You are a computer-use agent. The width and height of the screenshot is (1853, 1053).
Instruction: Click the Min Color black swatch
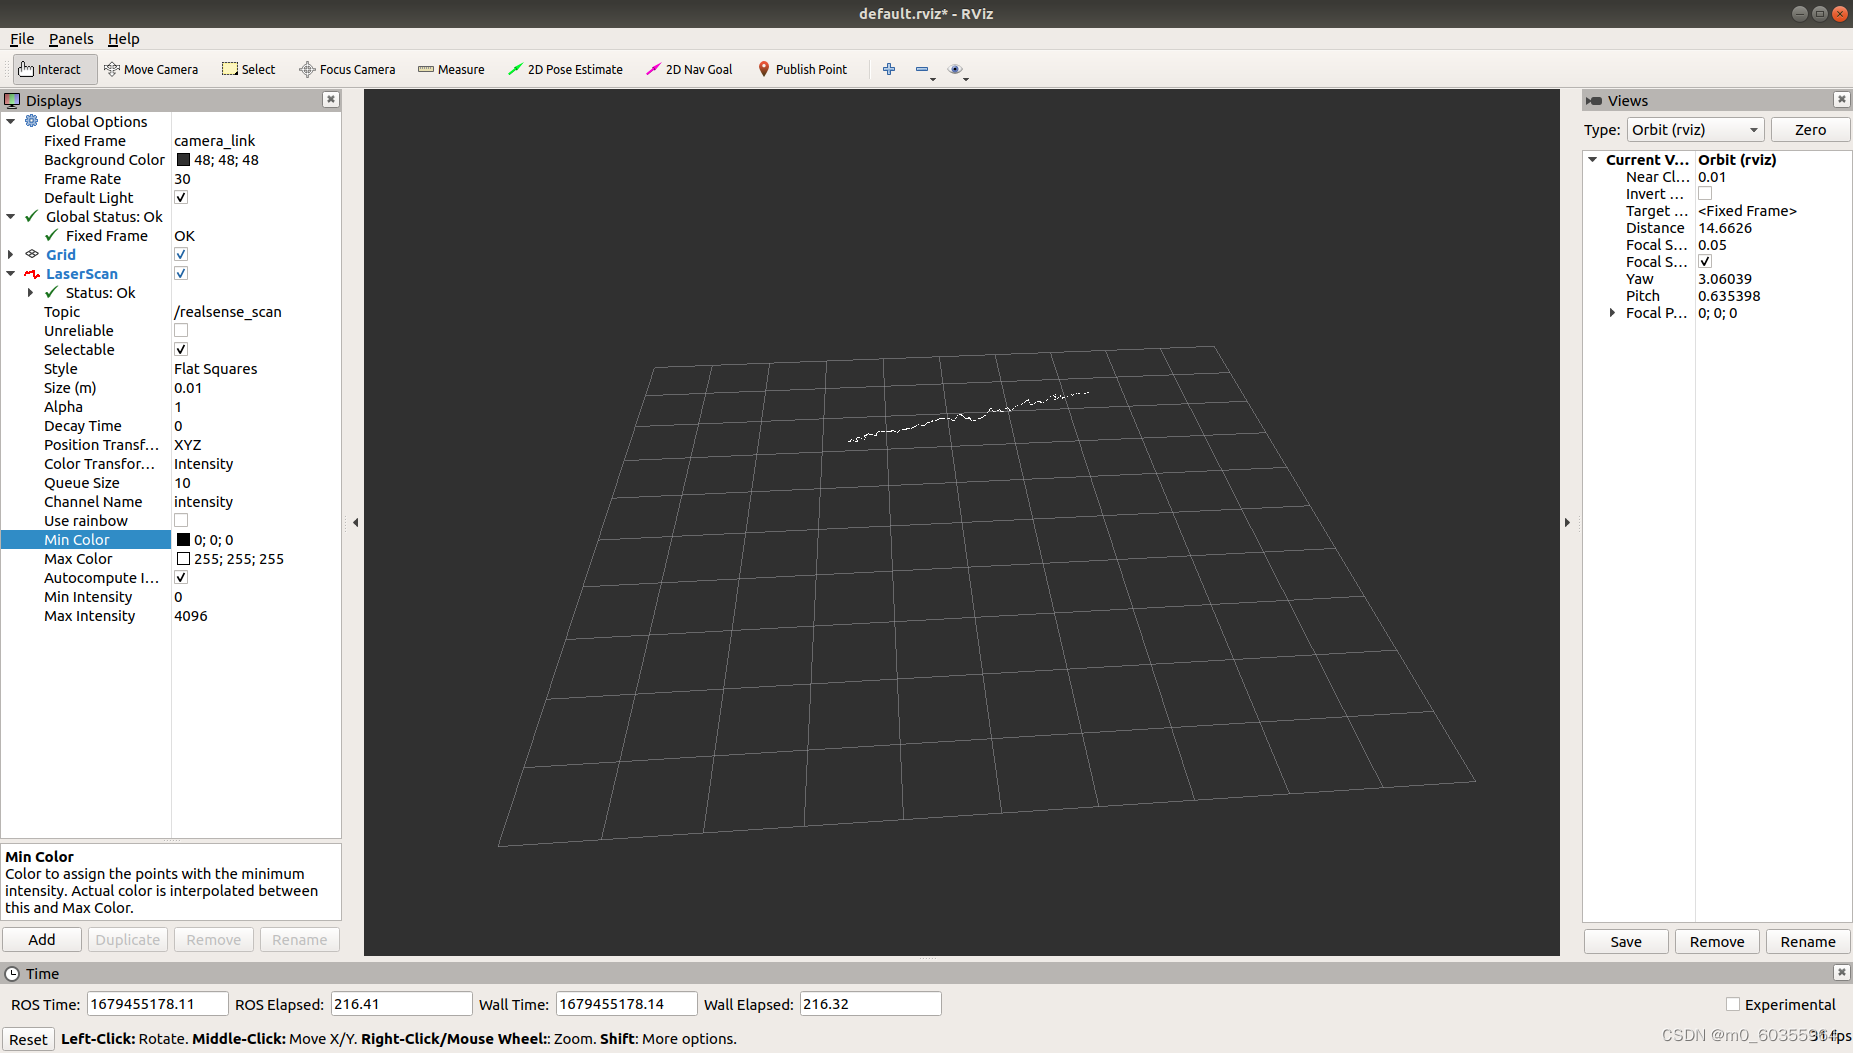tap(183, 540)
